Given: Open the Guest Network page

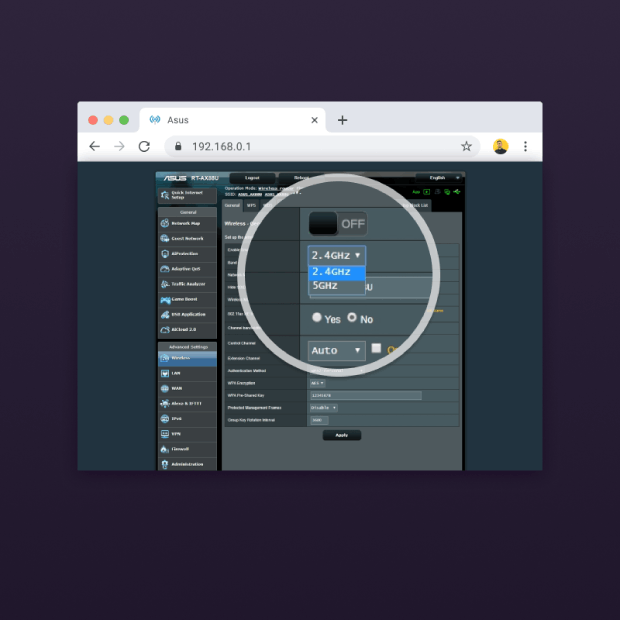Looking at the screenshot, I should [x=187, y=238].
